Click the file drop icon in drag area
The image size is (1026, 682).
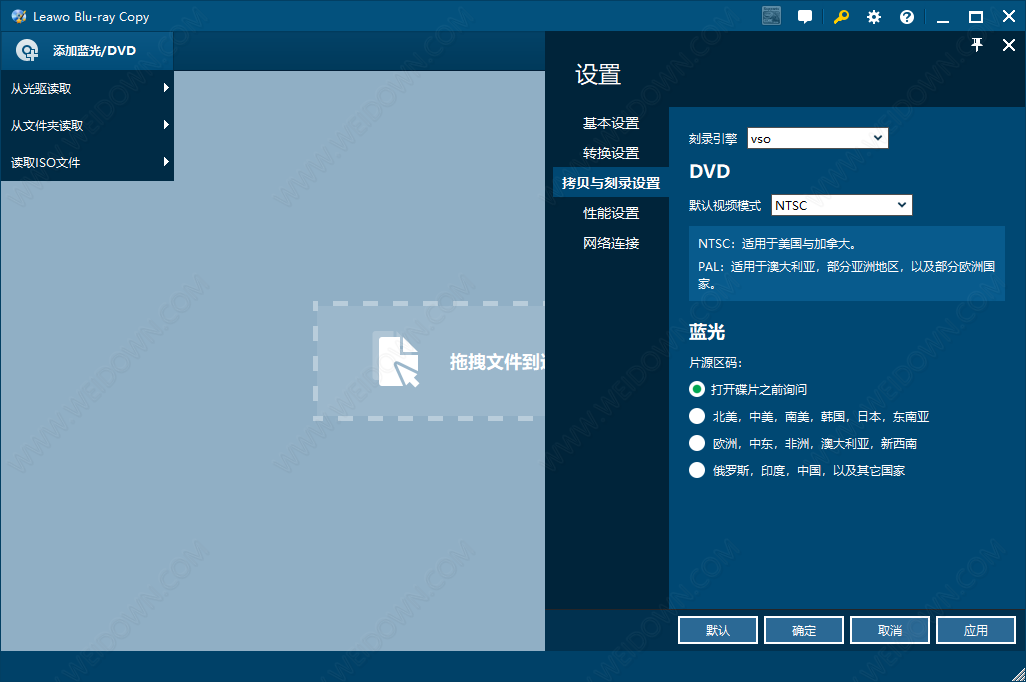click(x=398, y=361)
